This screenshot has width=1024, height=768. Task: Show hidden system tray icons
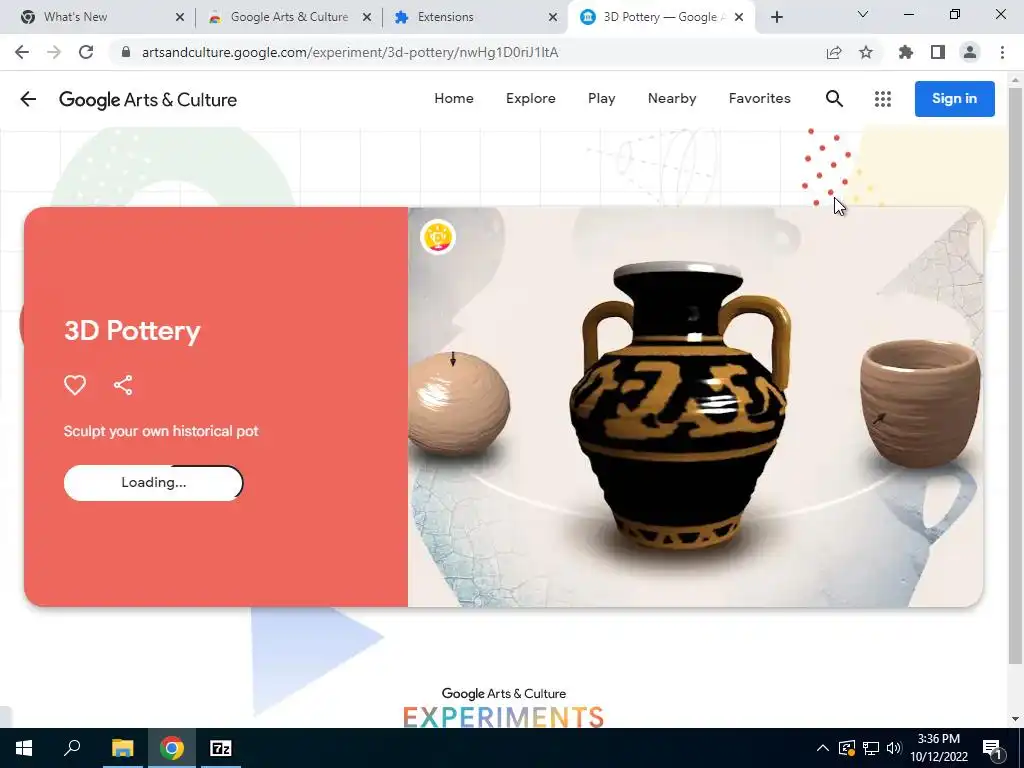[823, 748]
